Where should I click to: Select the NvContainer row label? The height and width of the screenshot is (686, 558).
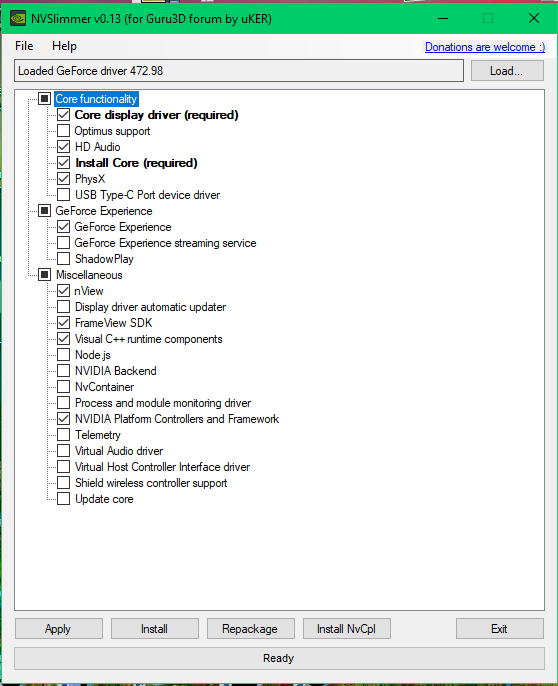(105, 387)
